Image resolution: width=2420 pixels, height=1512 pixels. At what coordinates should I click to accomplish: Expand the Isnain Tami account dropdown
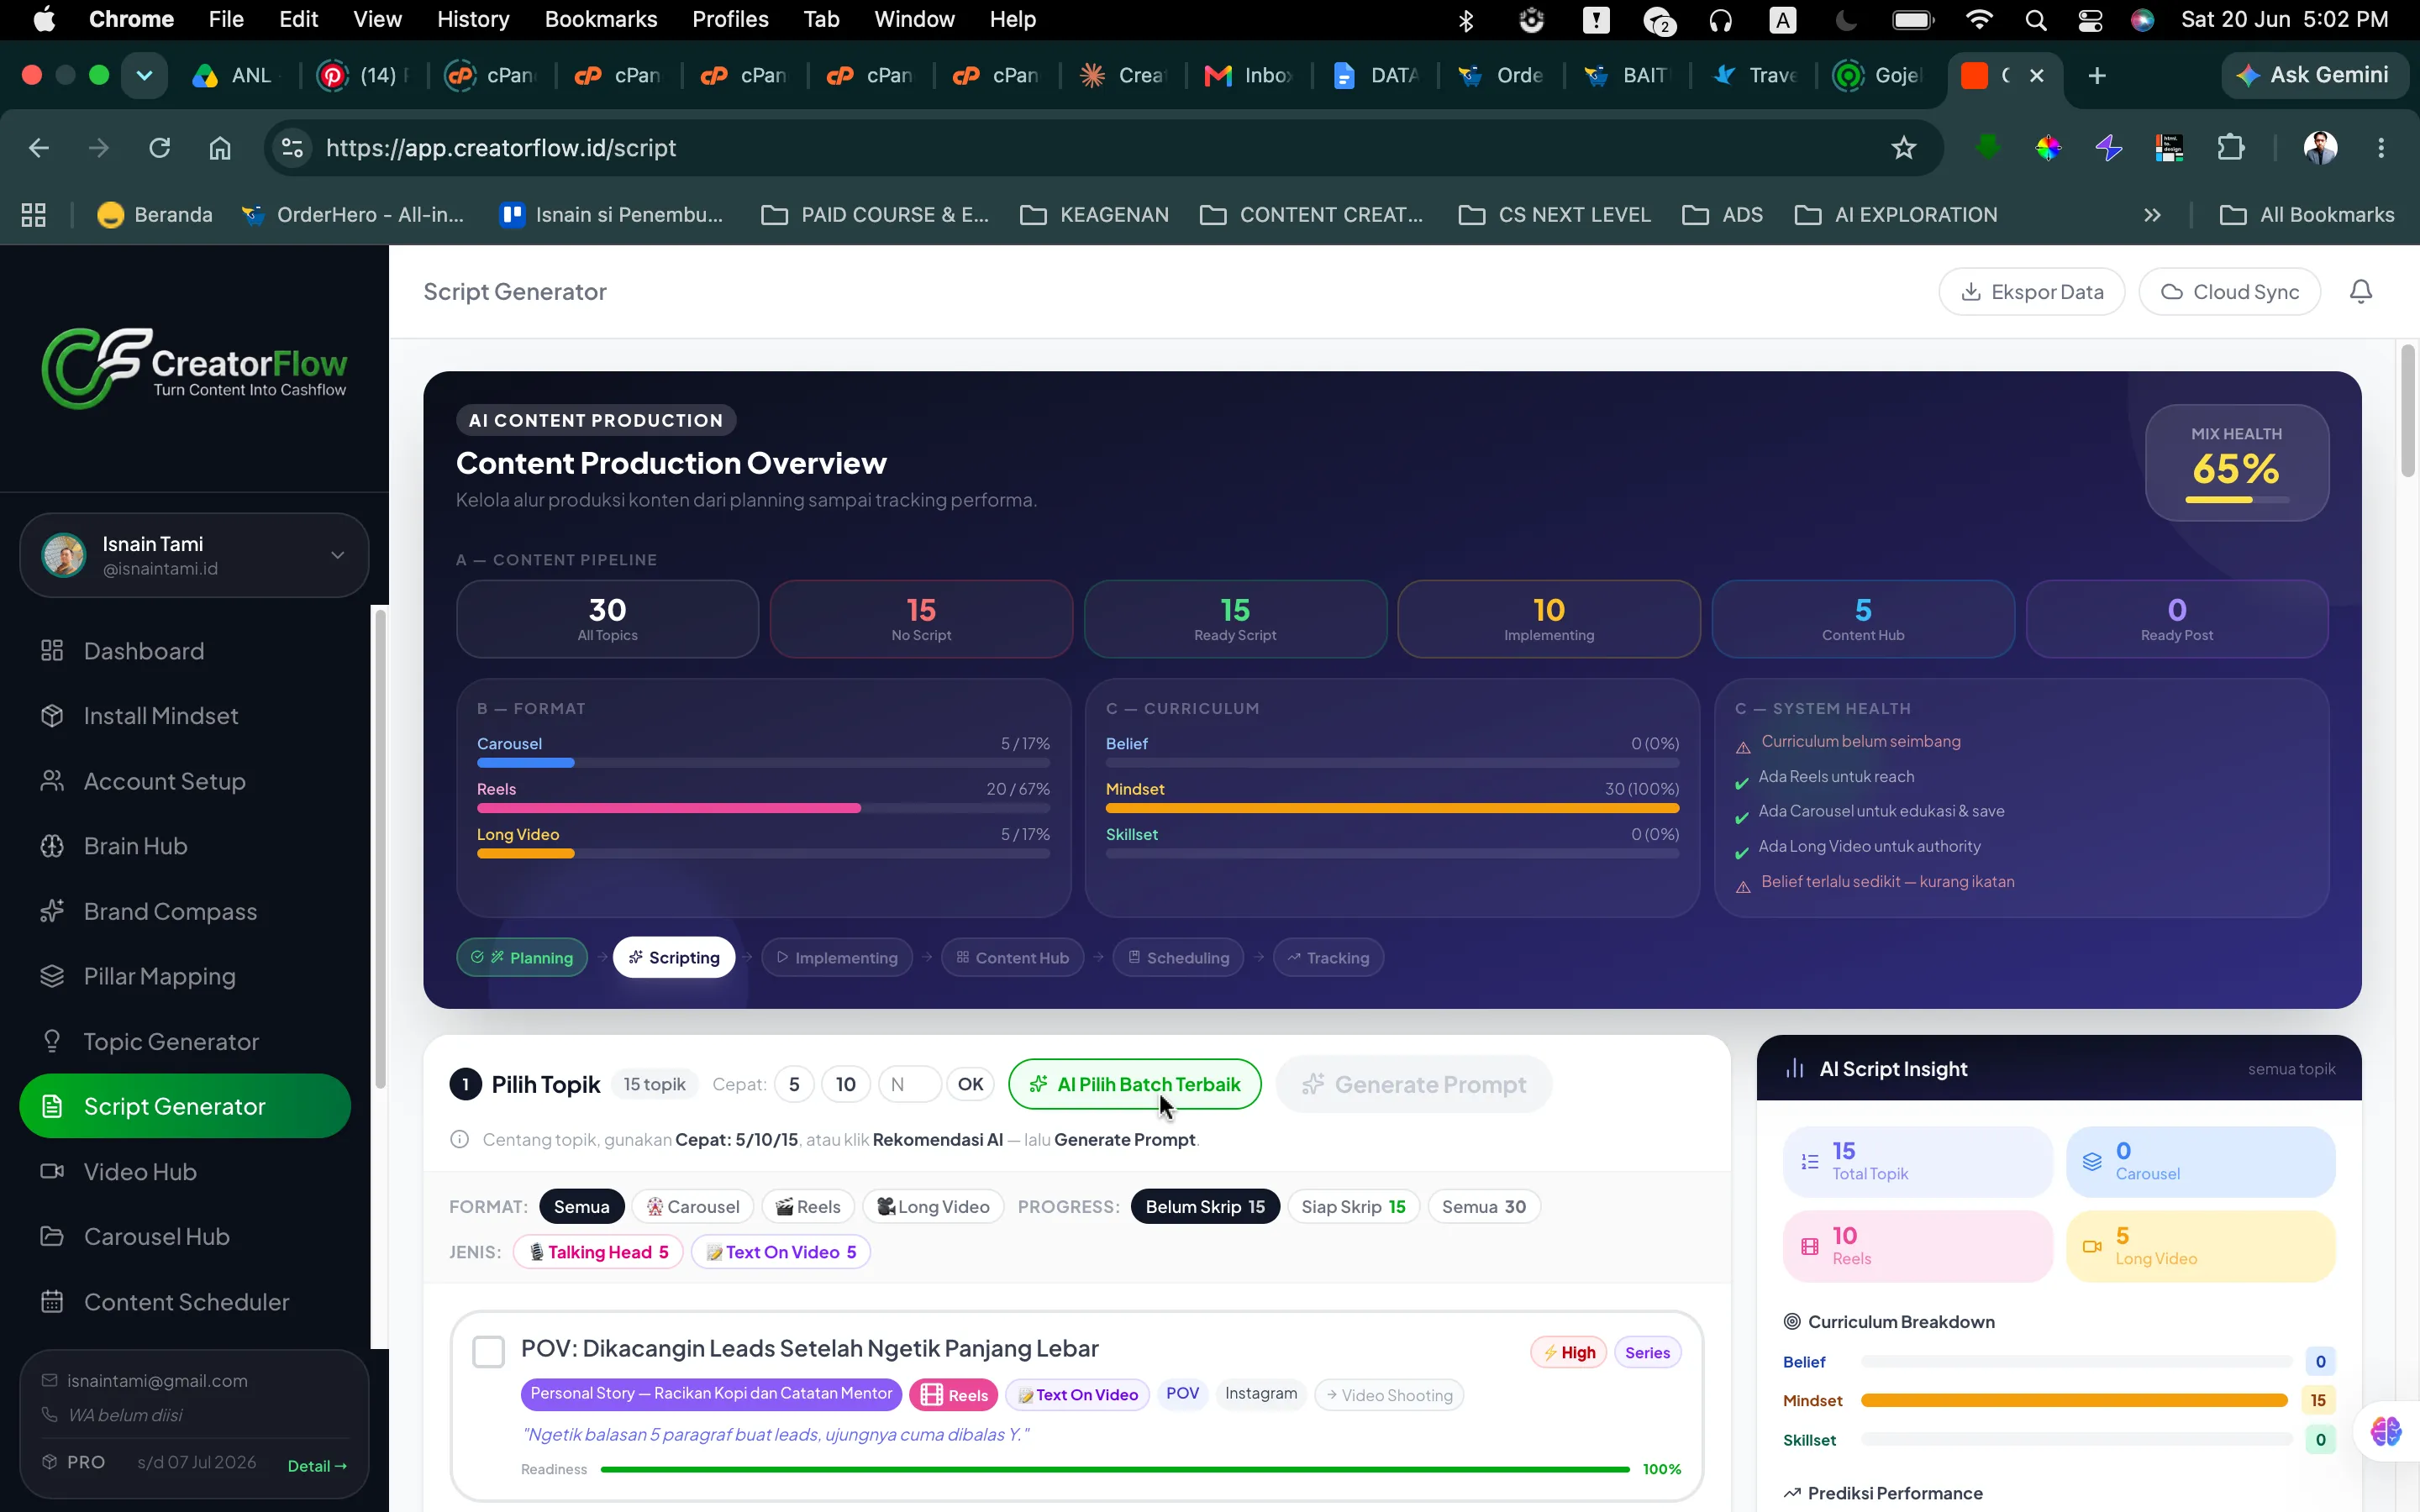(194, 555)
